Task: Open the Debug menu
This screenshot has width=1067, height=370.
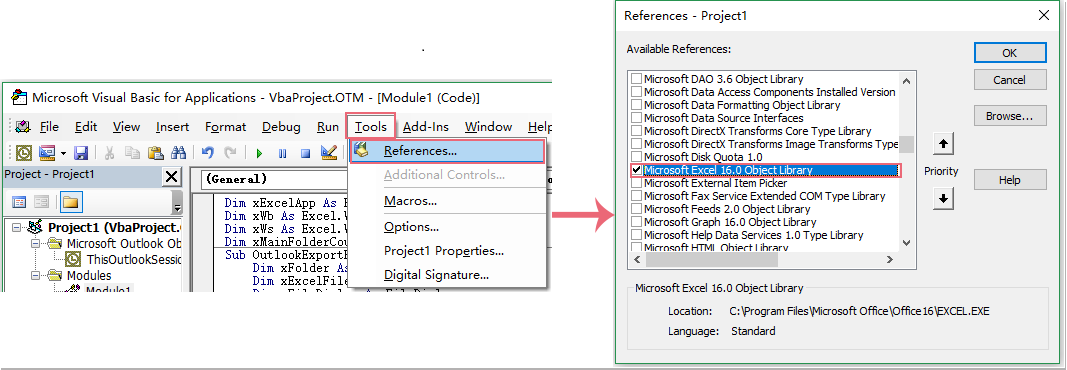Action: coord(281,127)
